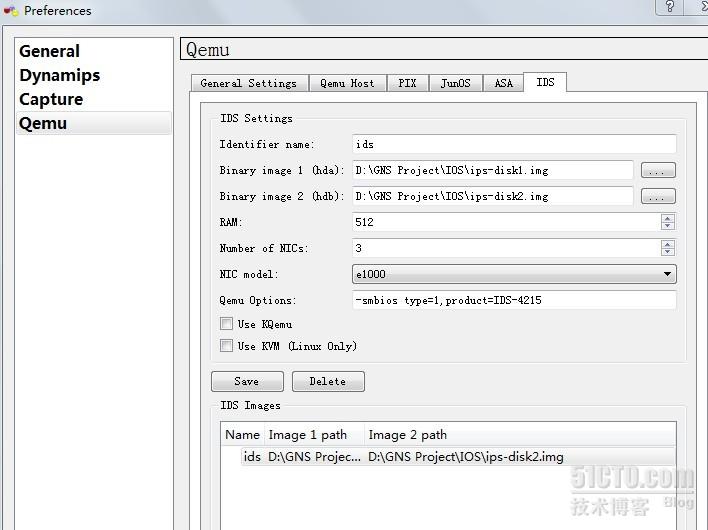Image resolution: width=708 pixels, height=530 pixels.
Task: Click the help question mark icon
Action: pos(670,6)
